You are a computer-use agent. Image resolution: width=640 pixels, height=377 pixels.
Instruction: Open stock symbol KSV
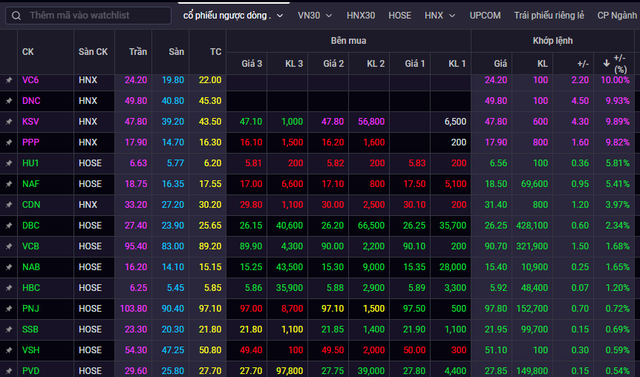pyautogui.click(x=31, y=122)
